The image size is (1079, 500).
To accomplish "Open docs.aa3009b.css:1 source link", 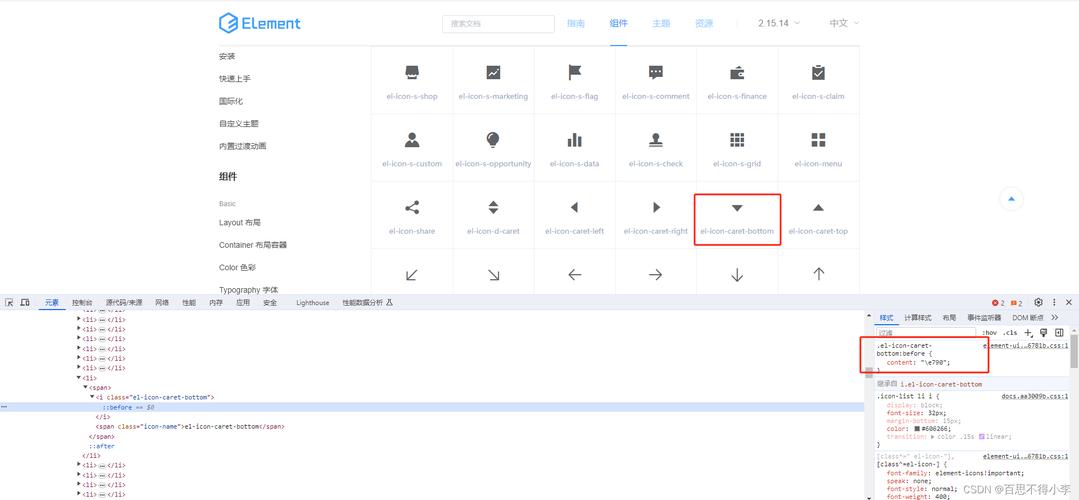I will [1036, 396].
